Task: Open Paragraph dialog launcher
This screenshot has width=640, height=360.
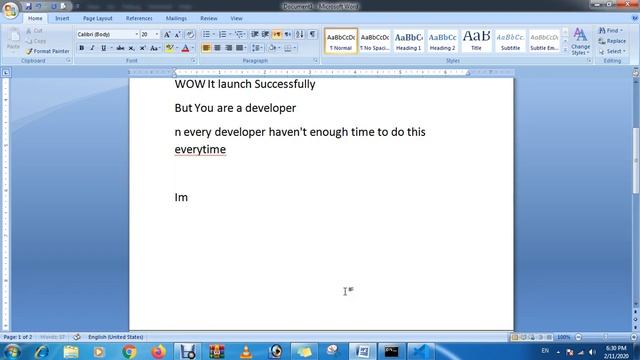Action: 316,61
